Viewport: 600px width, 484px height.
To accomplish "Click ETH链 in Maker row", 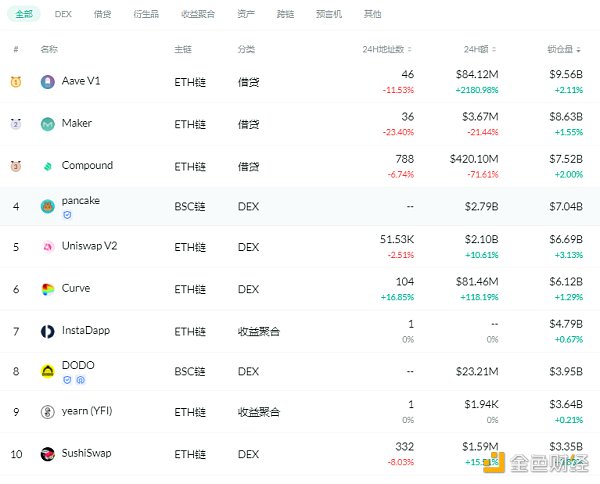I will tap(190, 124).
